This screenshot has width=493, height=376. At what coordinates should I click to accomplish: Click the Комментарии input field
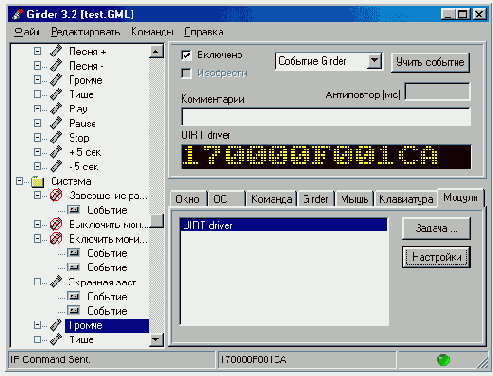326,117
